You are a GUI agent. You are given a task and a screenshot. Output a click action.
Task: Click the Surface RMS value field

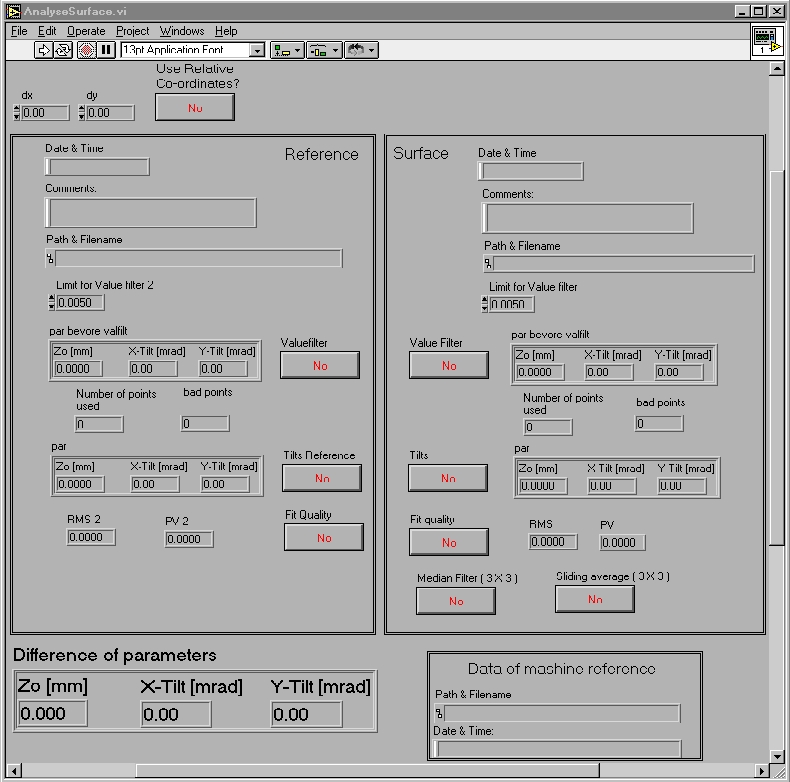tap(553, 542)
